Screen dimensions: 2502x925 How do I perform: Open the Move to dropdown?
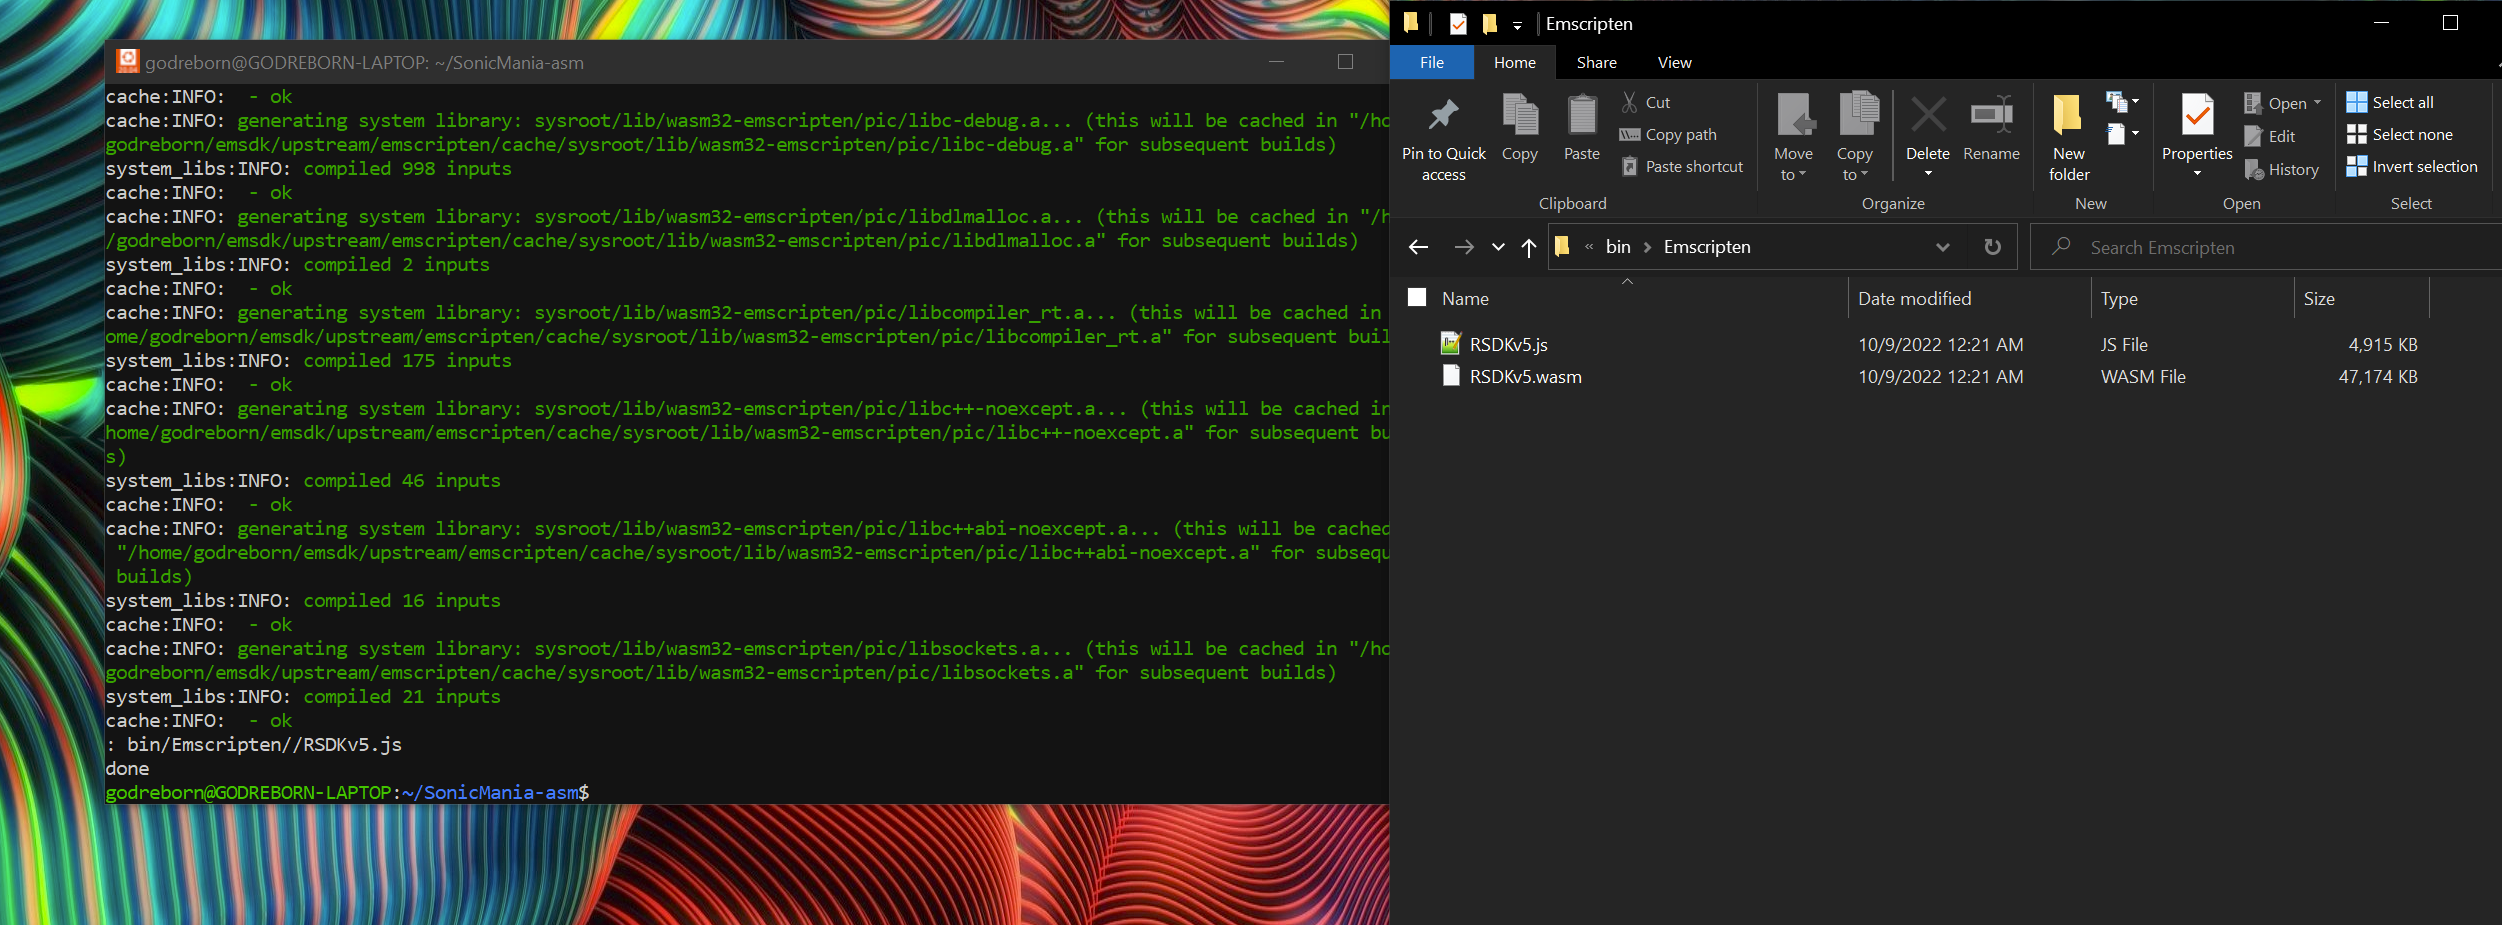pos(1793,165)
